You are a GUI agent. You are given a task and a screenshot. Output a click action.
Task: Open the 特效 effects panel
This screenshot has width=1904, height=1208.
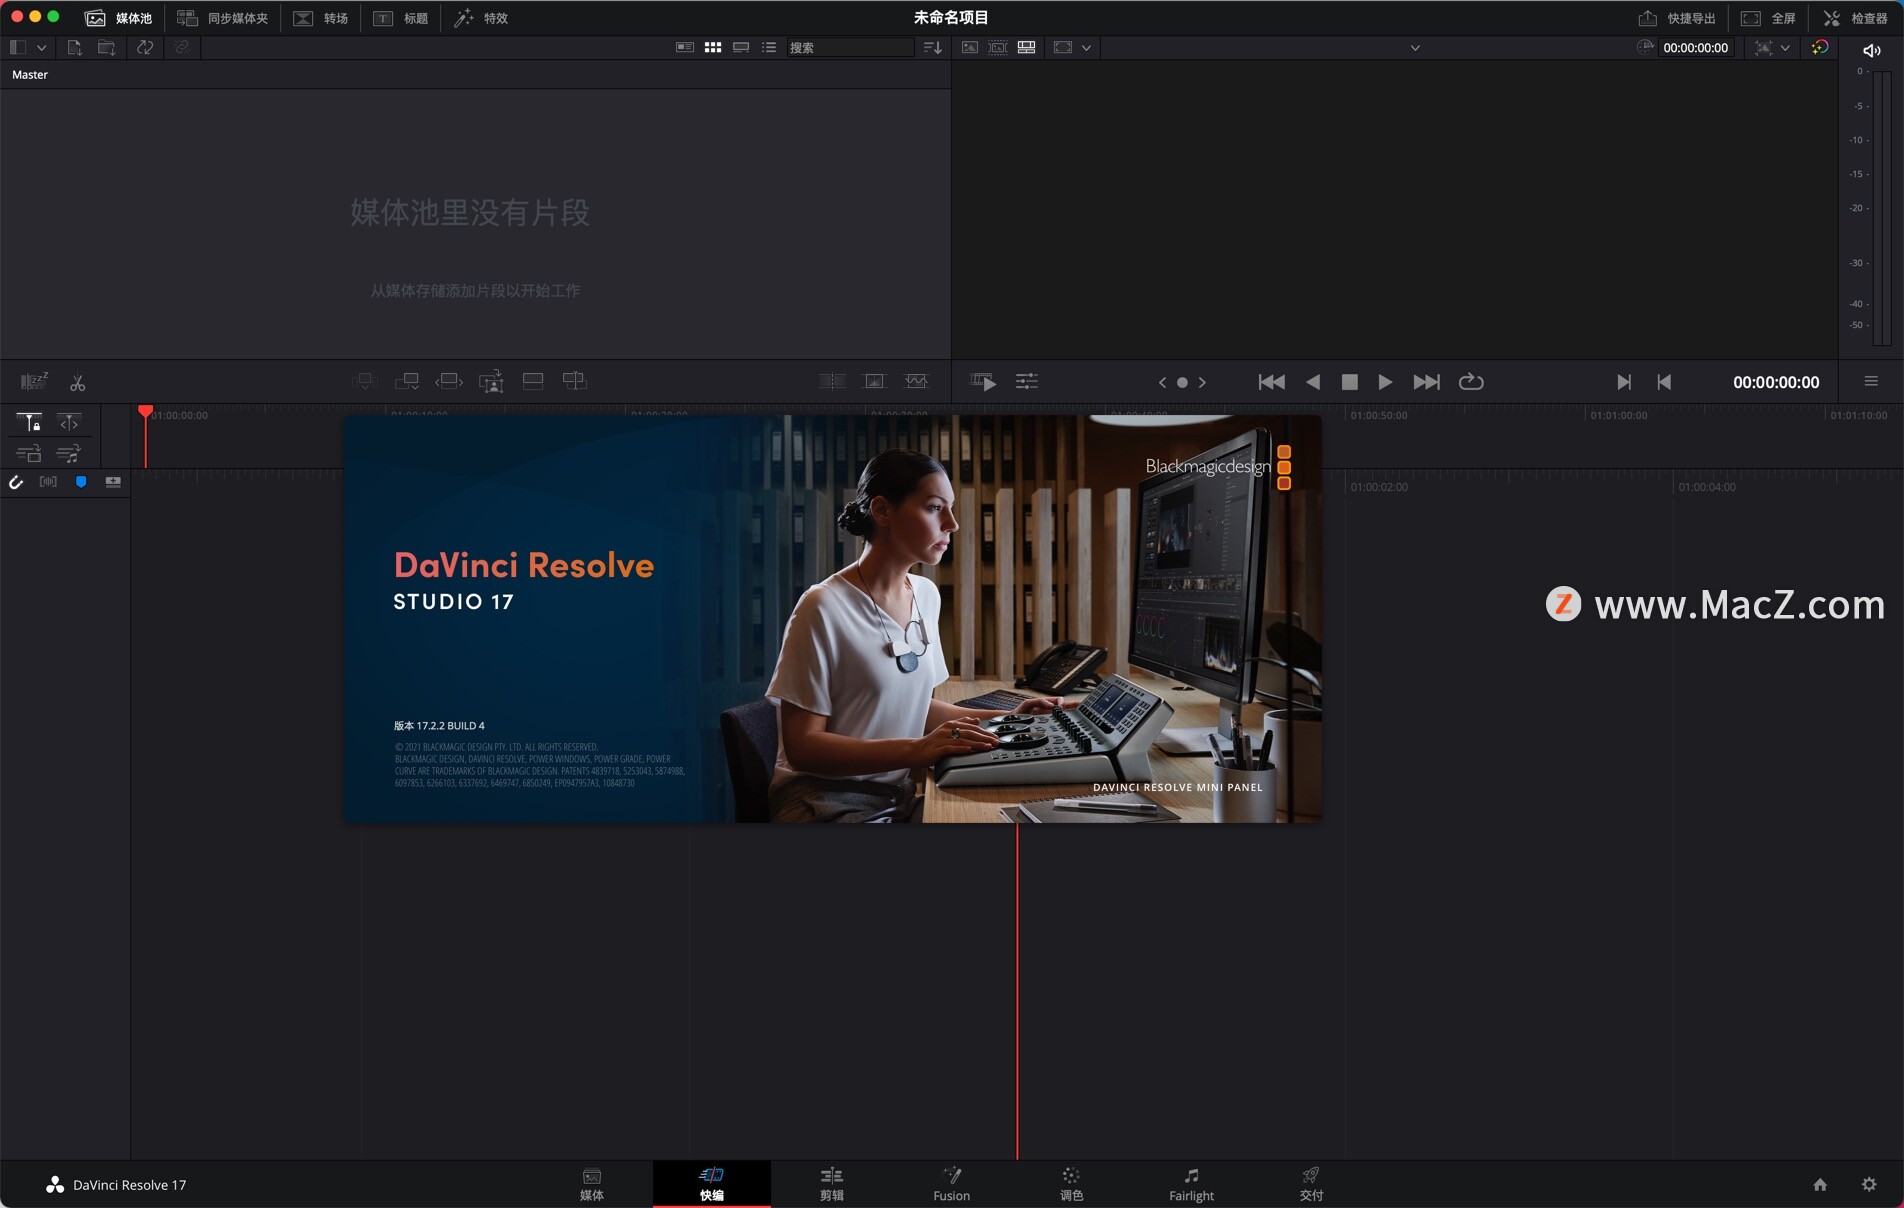[x=481, y=18]
